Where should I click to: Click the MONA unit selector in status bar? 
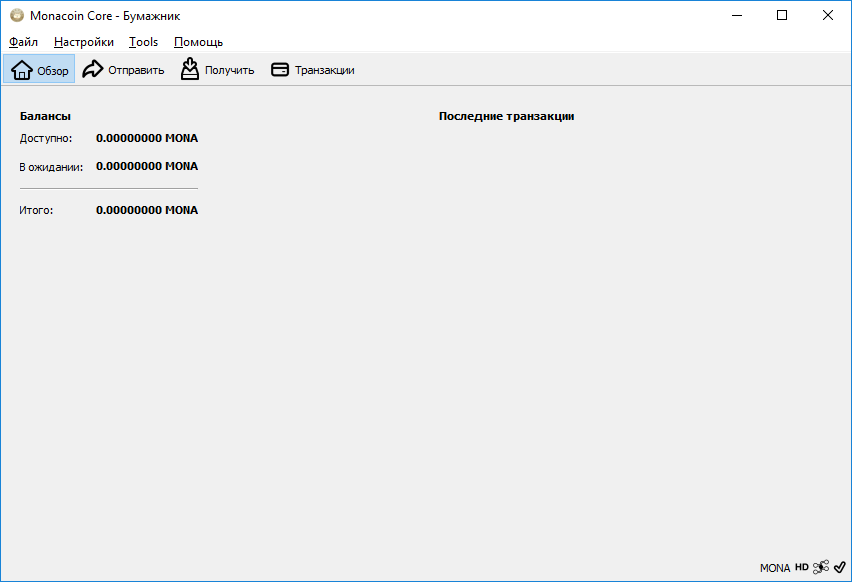coord(775,568)
